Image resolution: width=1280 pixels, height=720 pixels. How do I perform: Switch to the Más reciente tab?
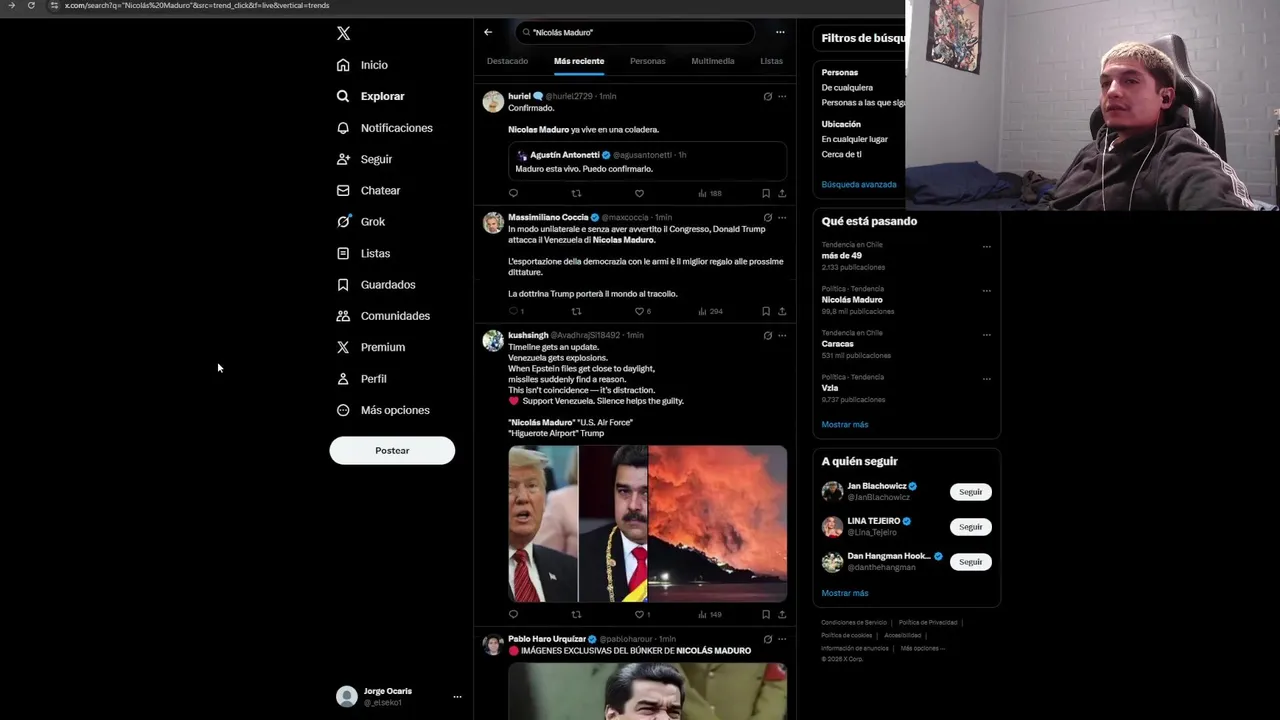tap(579, 61)
